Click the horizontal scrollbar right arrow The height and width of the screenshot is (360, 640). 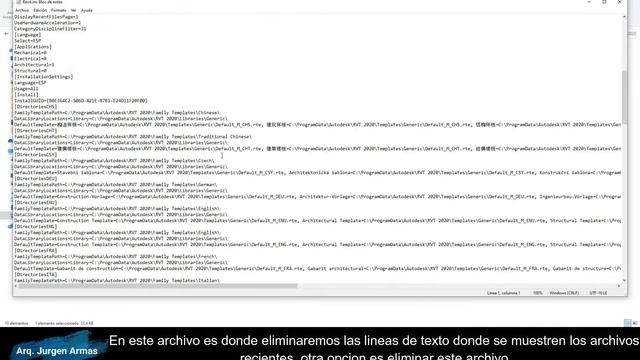tap(619, 286)
